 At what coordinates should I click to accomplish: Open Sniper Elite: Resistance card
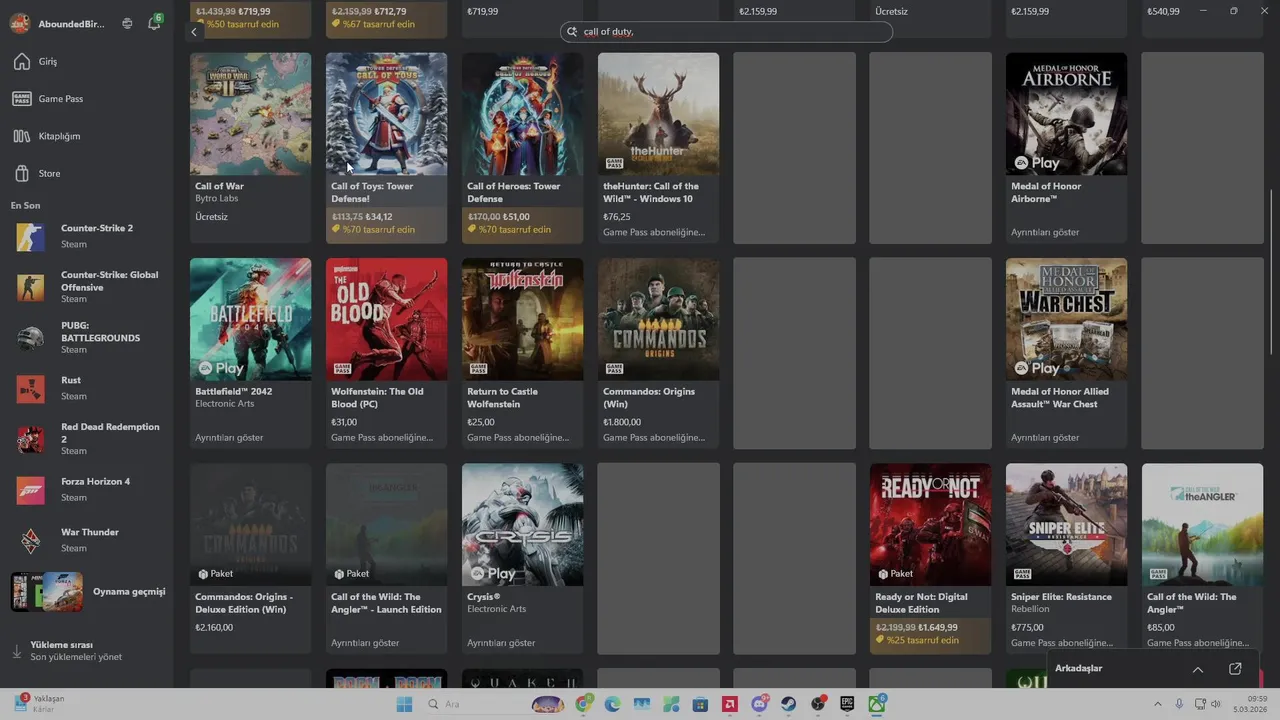pyautogui.click(x=1066, y=558)
